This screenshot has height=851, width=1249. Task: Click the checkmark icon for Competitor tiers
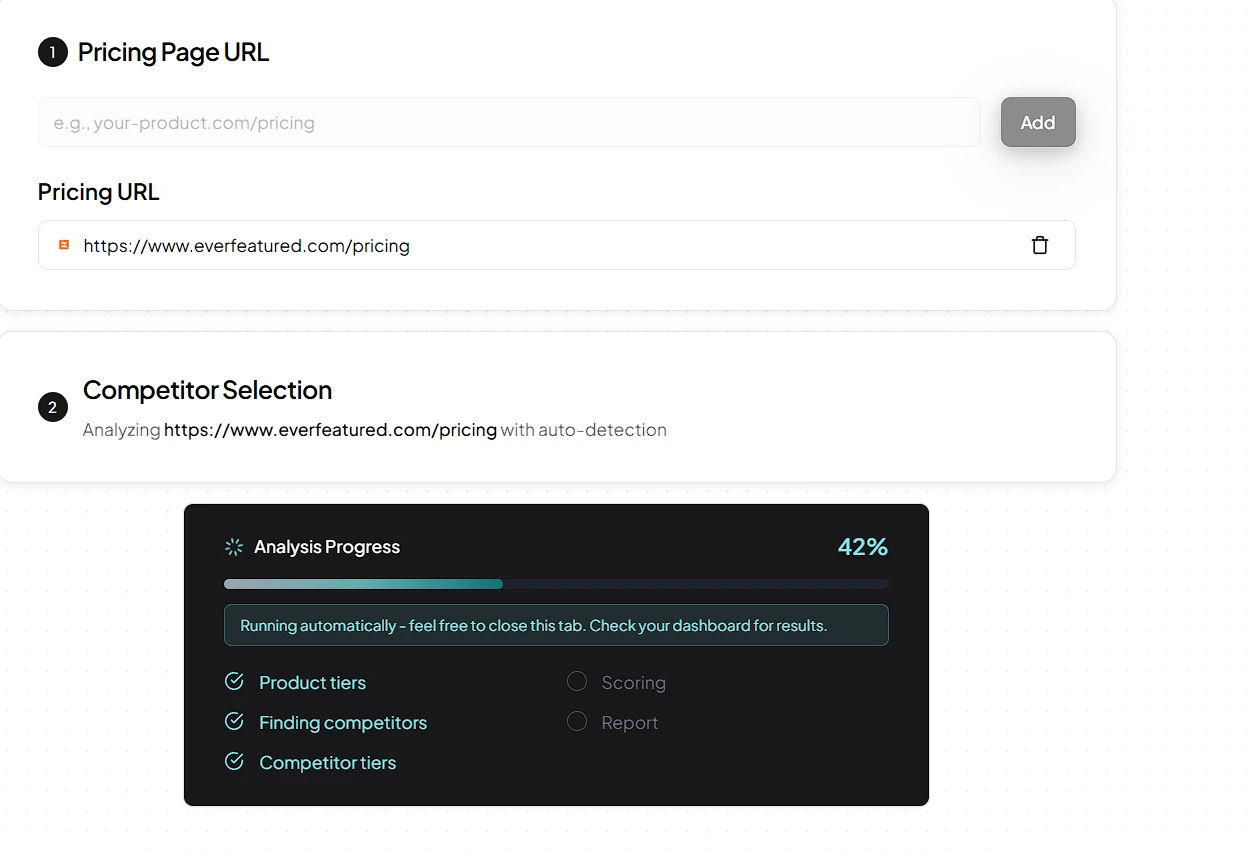point(234,762)
